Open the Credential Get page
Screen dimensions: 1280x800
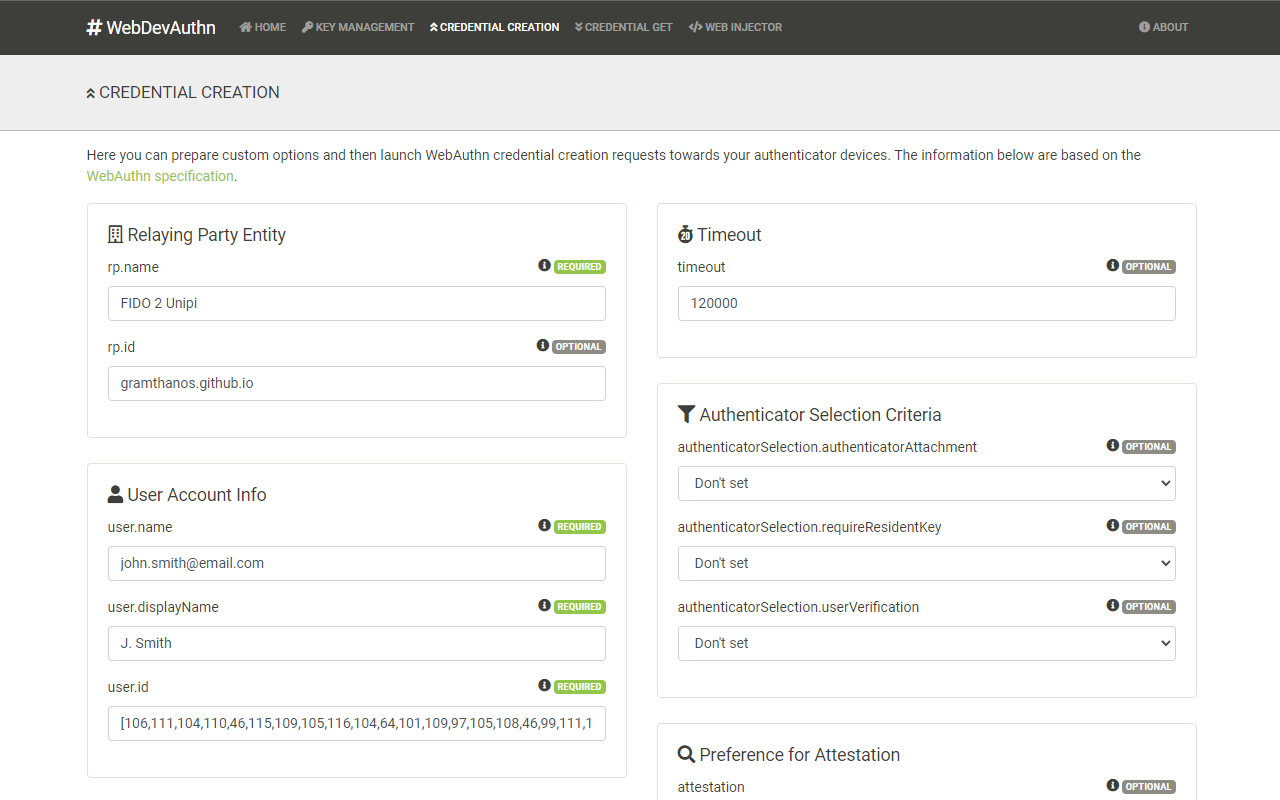pyautogui.click(x=624, y=27)
